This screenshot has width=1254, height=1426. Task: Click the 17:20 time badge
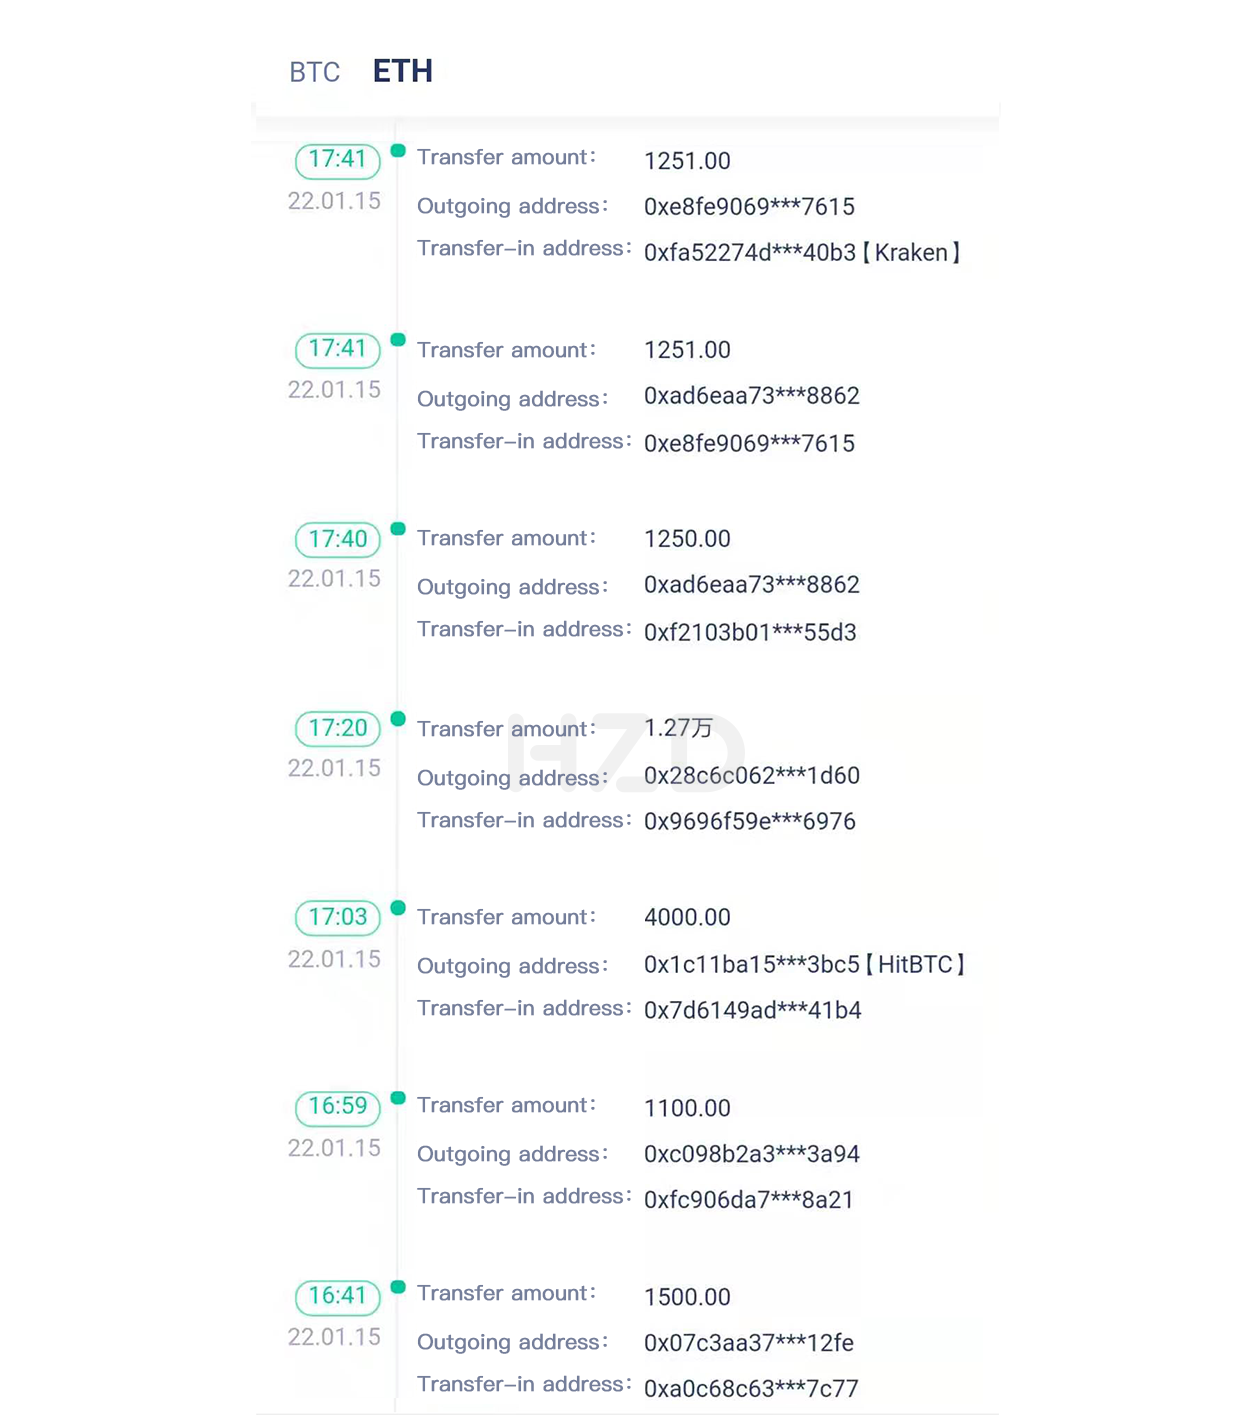coord(338,728)
